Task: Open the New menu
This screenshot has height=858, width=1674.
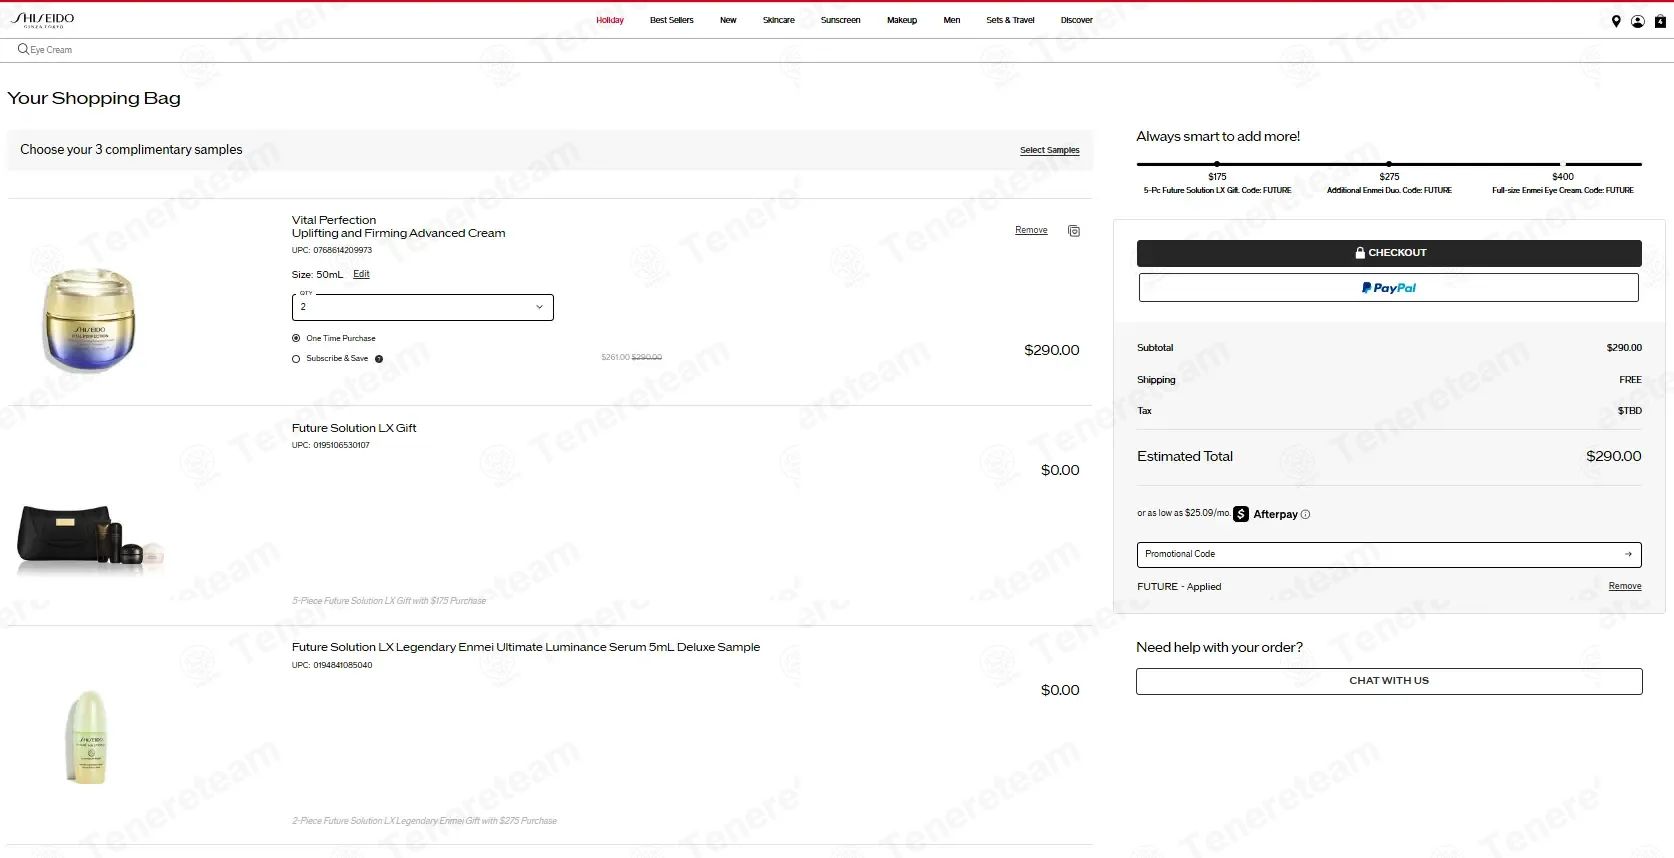Action: pyautogui.click(x=728, y=20)
